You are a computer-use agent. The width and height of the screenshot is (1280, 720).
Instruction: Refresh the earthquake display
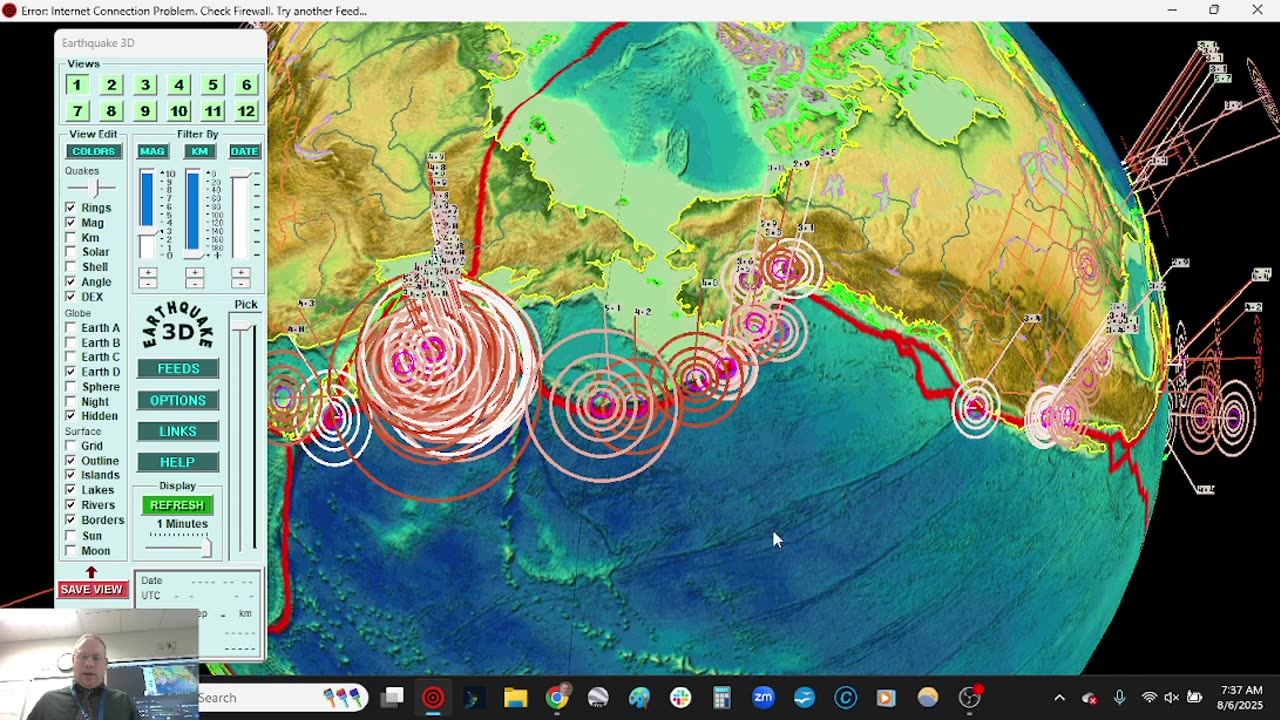[x=177, y=505]
